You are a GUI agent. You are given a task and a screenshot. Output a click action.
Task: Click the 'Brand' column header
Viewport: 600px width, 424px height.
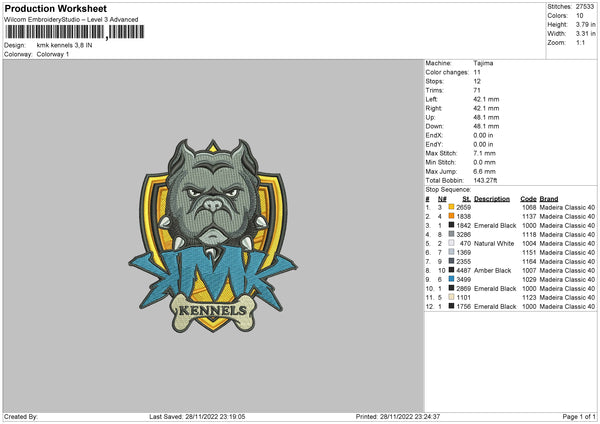click(x=549, y=199)
